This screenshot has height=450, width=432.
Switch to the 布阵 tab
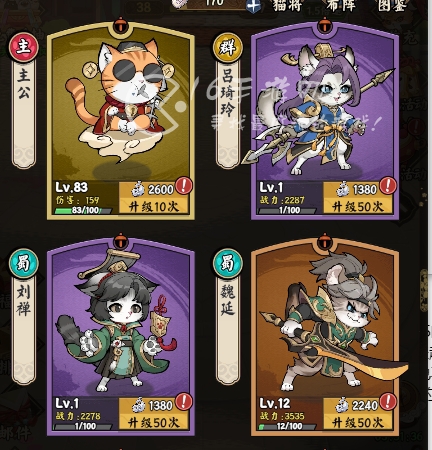click(340, 6)
